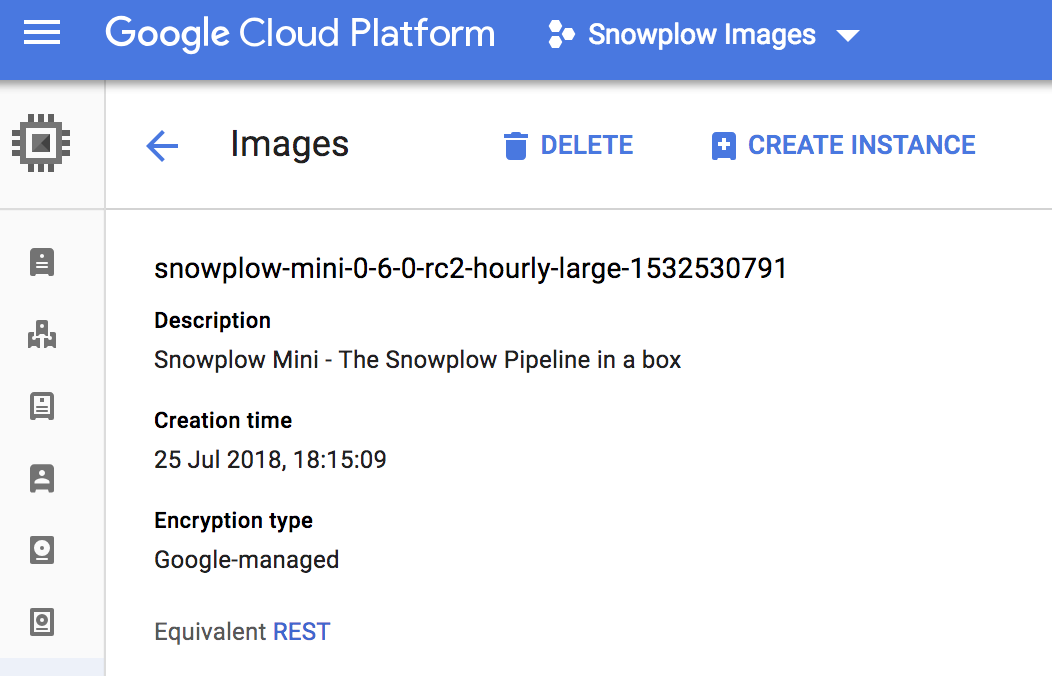This screenshot has width=1052, height=676.
Task: Open Instance groups from the sidebar
Action: (x=42, y=334)
